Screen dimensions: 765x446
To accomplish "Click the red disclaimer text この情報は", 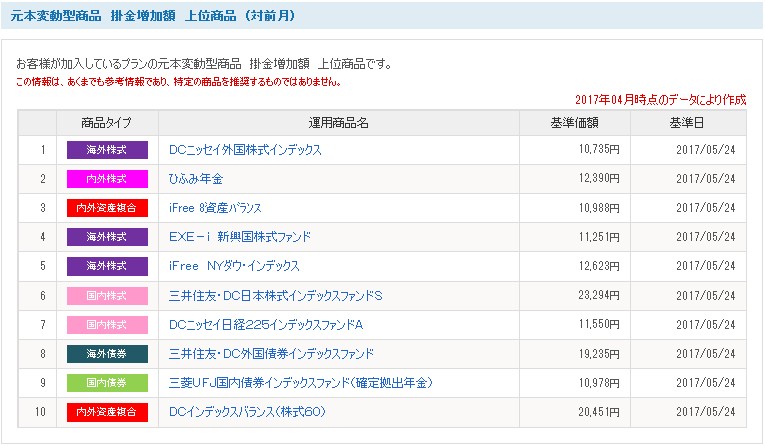I will [178, 82].
